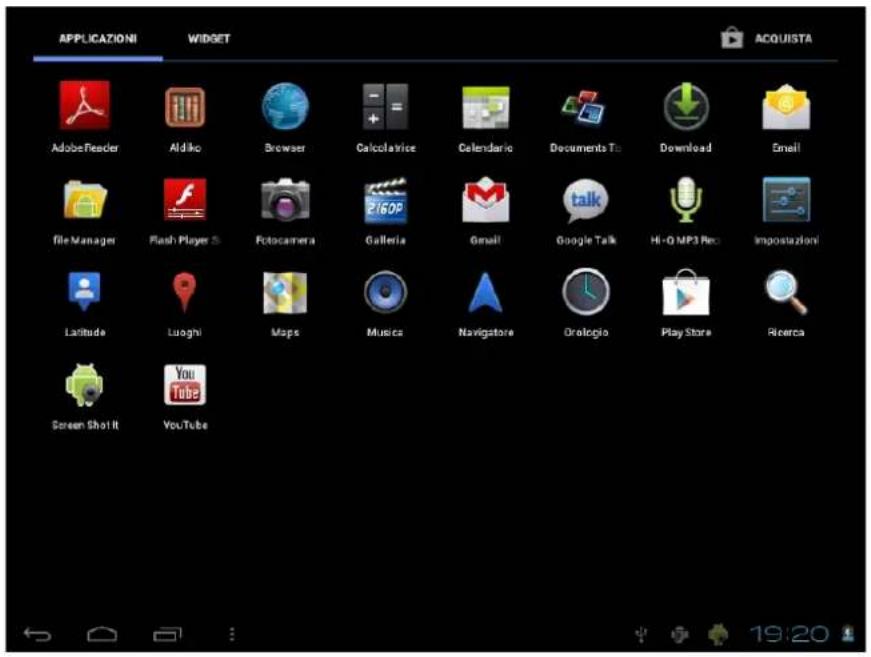Open the Calcolatrice app
Image resolution: width=871 pixels, height=657 pixels.
(386, 107)
